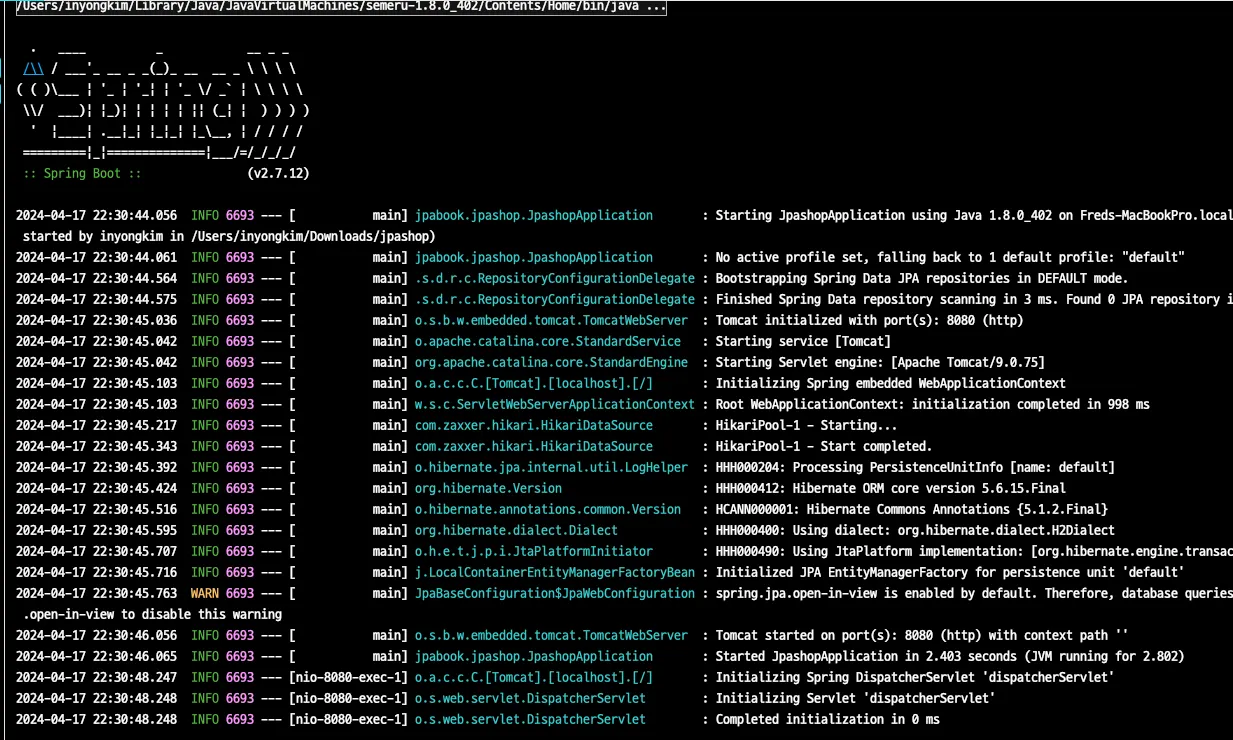This screenshot has width=1233, height=740.
Task: Click timestamp 2024-04-17 22:30:45.036
Action: pos(96,320)
